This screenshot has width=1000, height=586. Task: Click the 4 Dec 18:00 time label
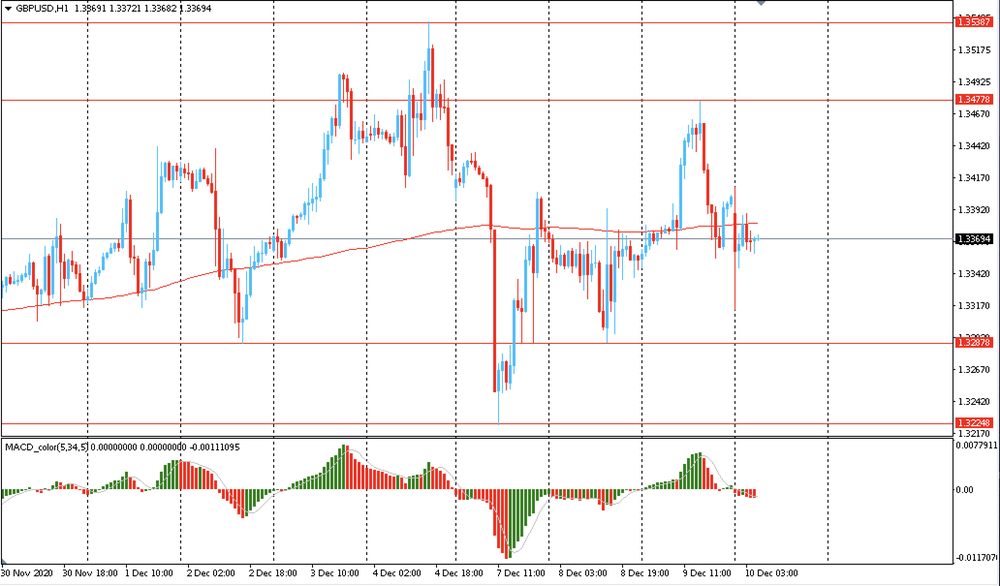tap(459, 573)
